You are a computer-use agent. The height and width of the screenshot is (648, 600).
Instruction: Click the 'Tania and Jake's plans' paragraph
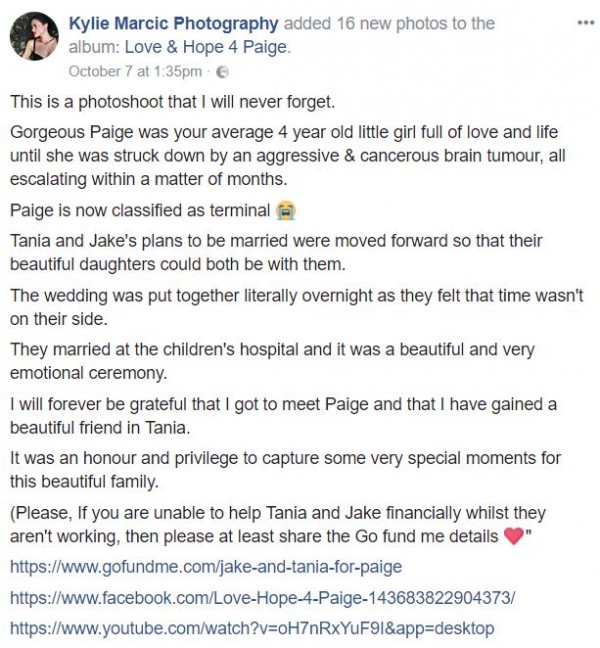276,252
